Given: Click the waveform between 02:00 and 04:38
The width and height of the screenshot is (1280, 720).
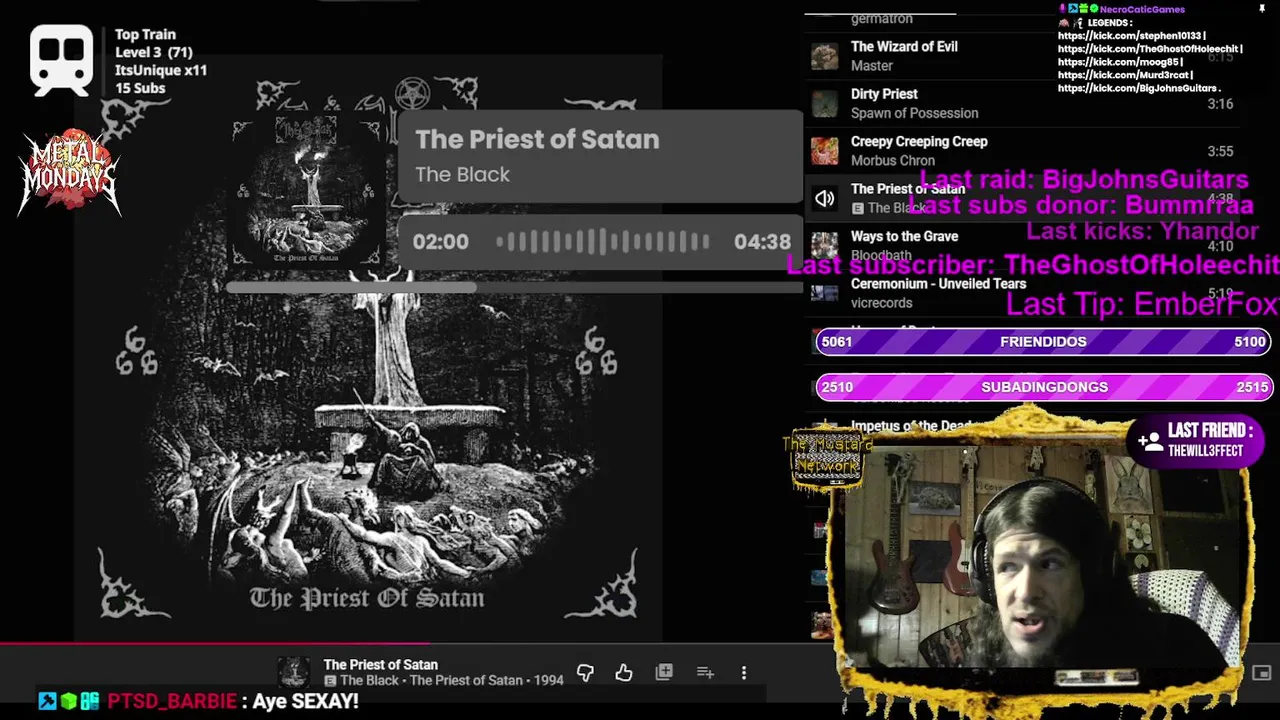Looking at the screenshot, I should [x=602, y=242].
